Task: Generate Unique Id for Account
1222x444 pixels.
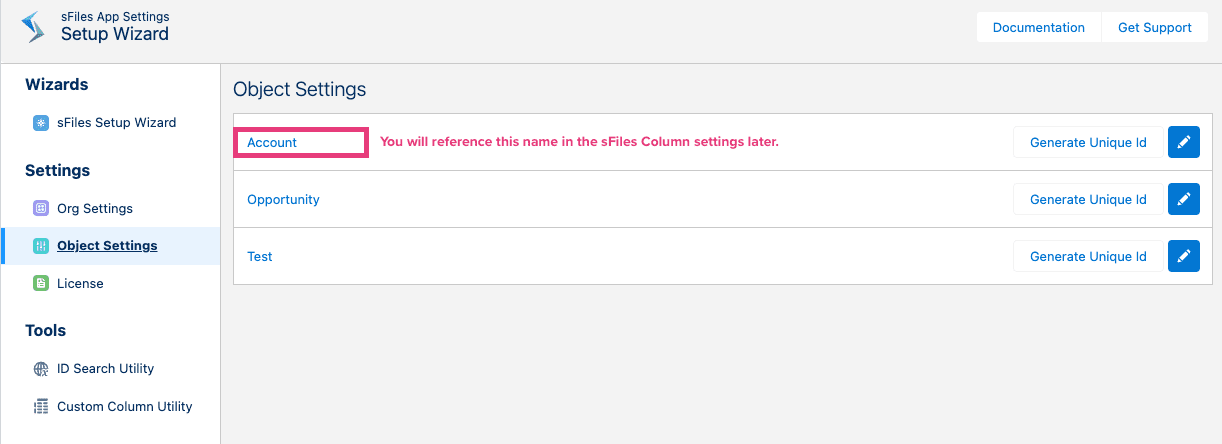Action: pos(1088,142)
